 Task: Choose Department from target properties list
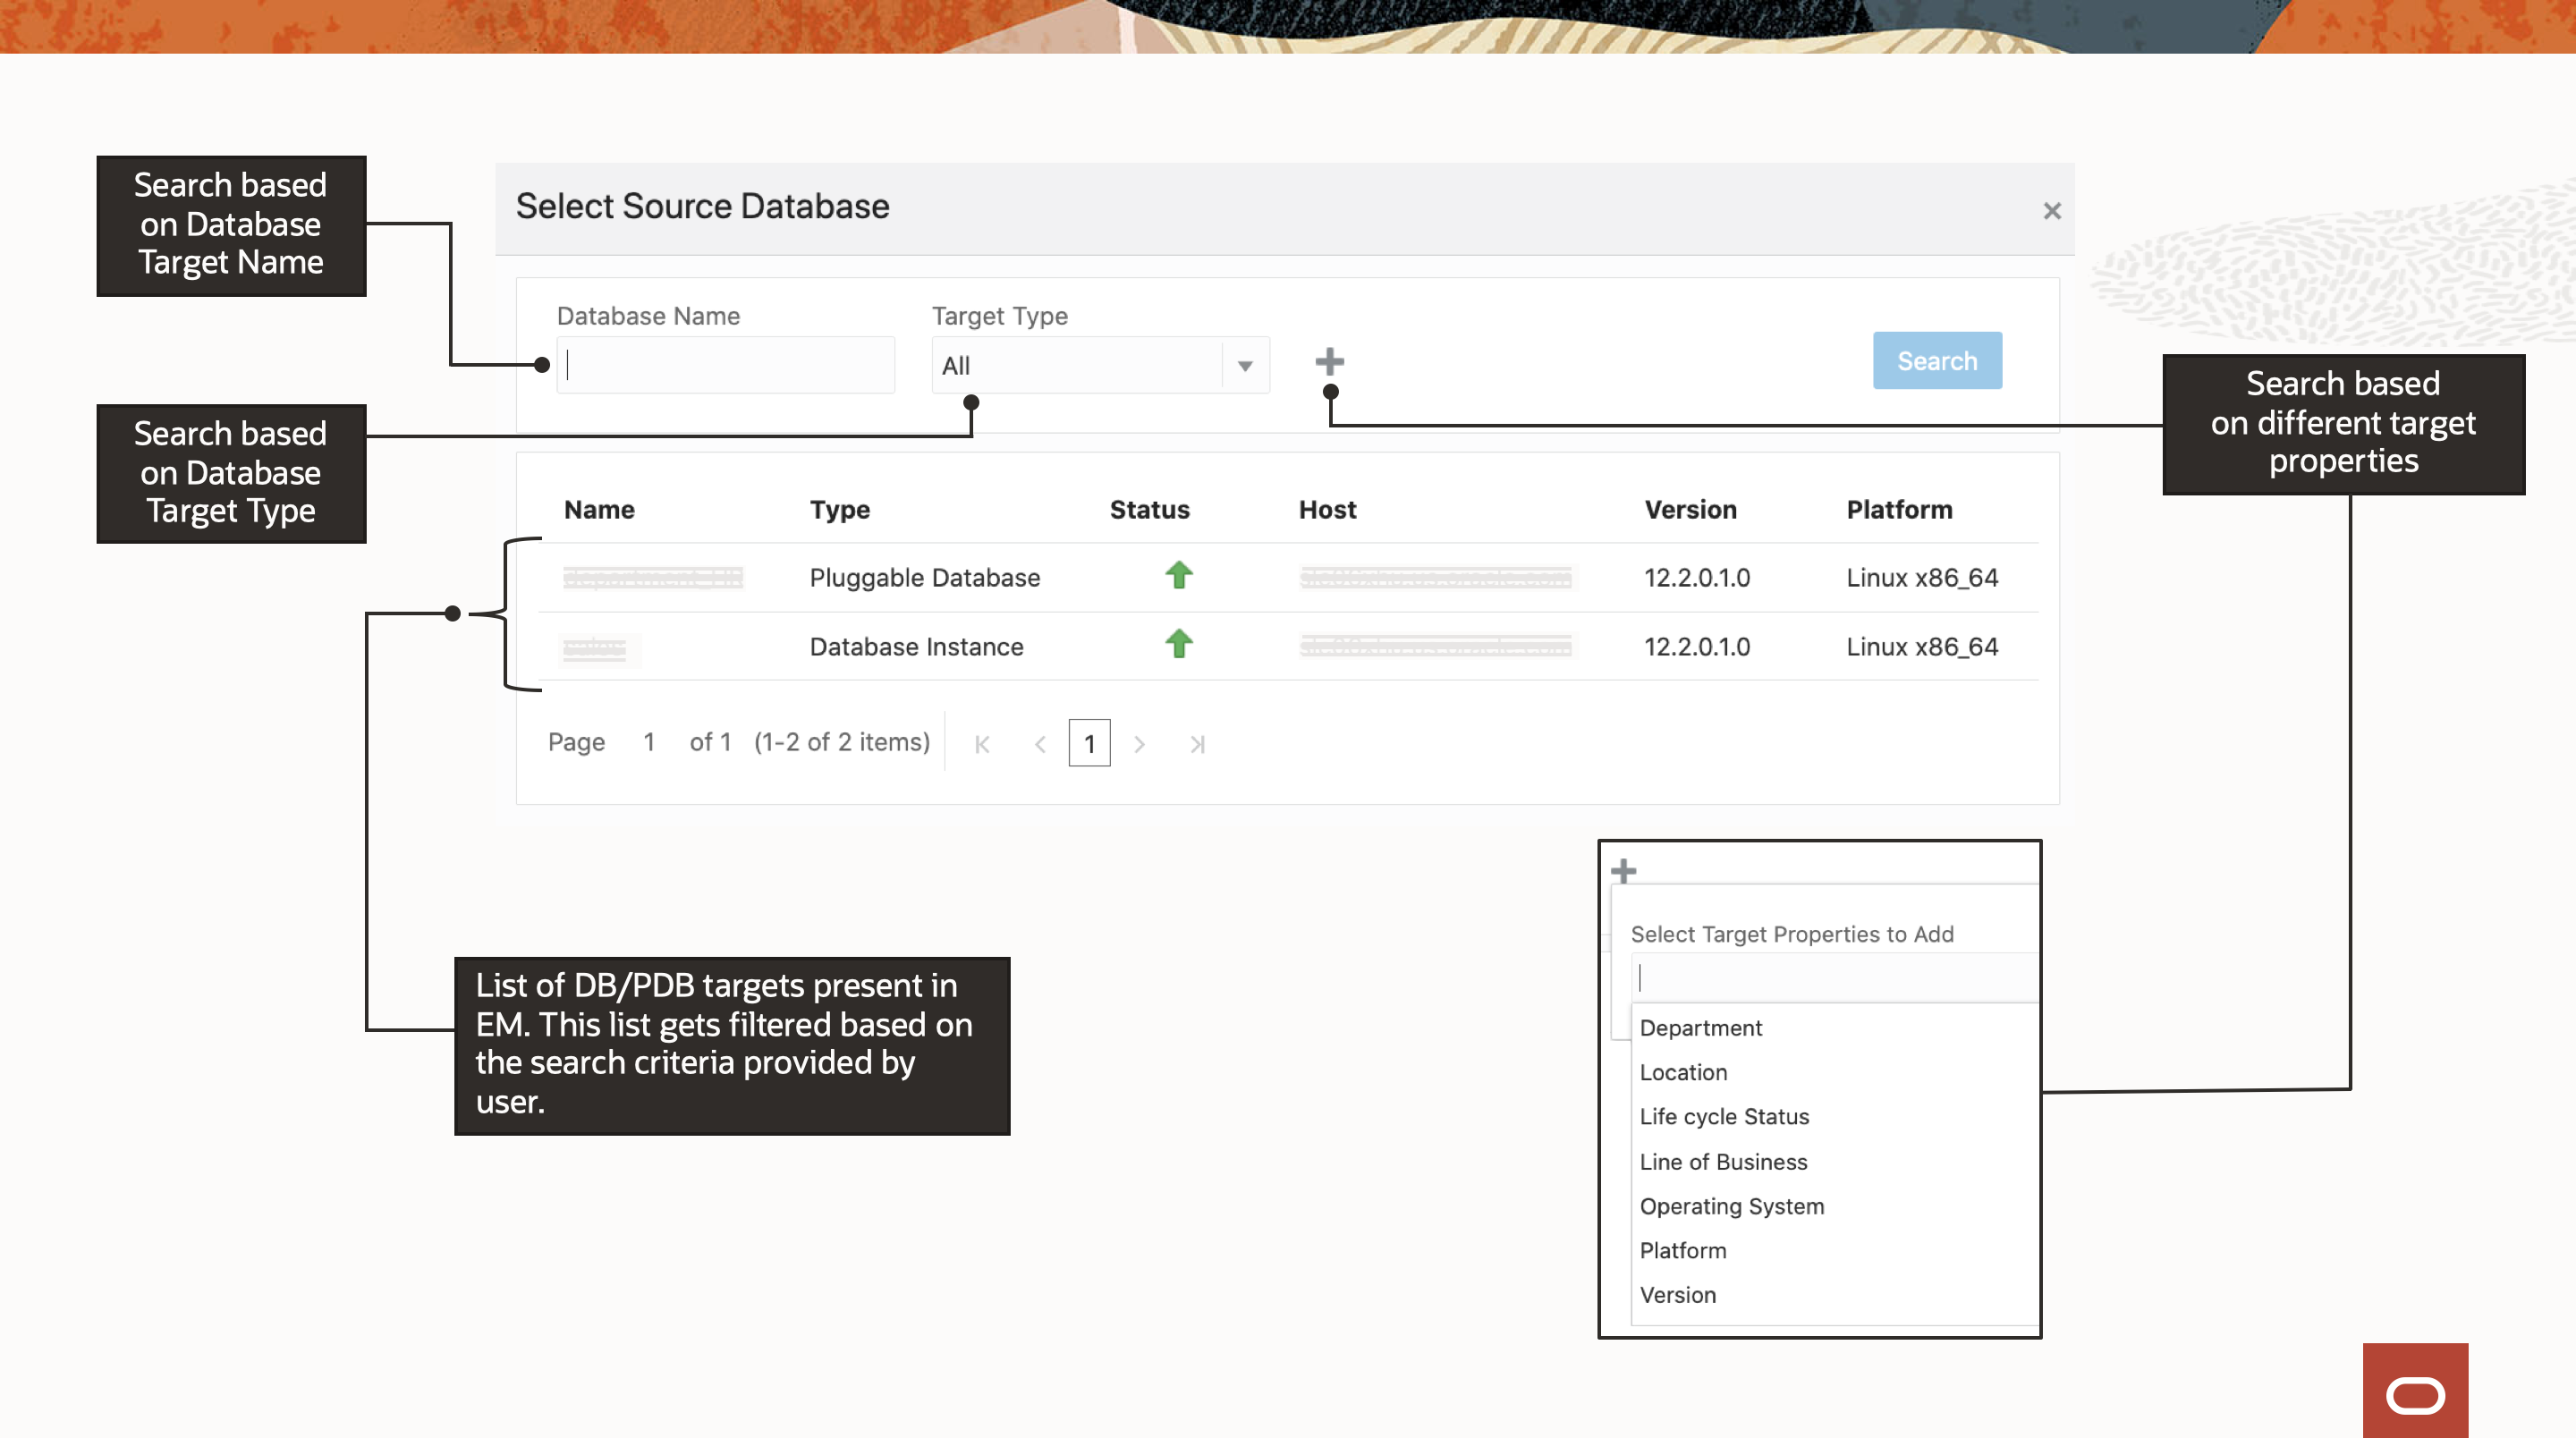1700,1028
